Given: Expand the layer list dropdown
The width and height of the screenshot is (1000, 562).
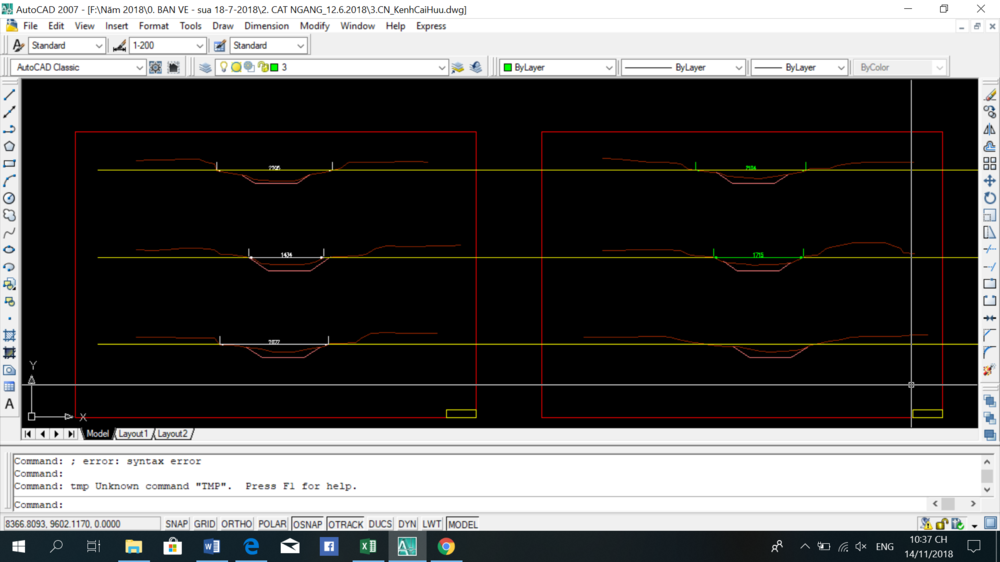Looking at the screenshot, I should pos(441,68).
